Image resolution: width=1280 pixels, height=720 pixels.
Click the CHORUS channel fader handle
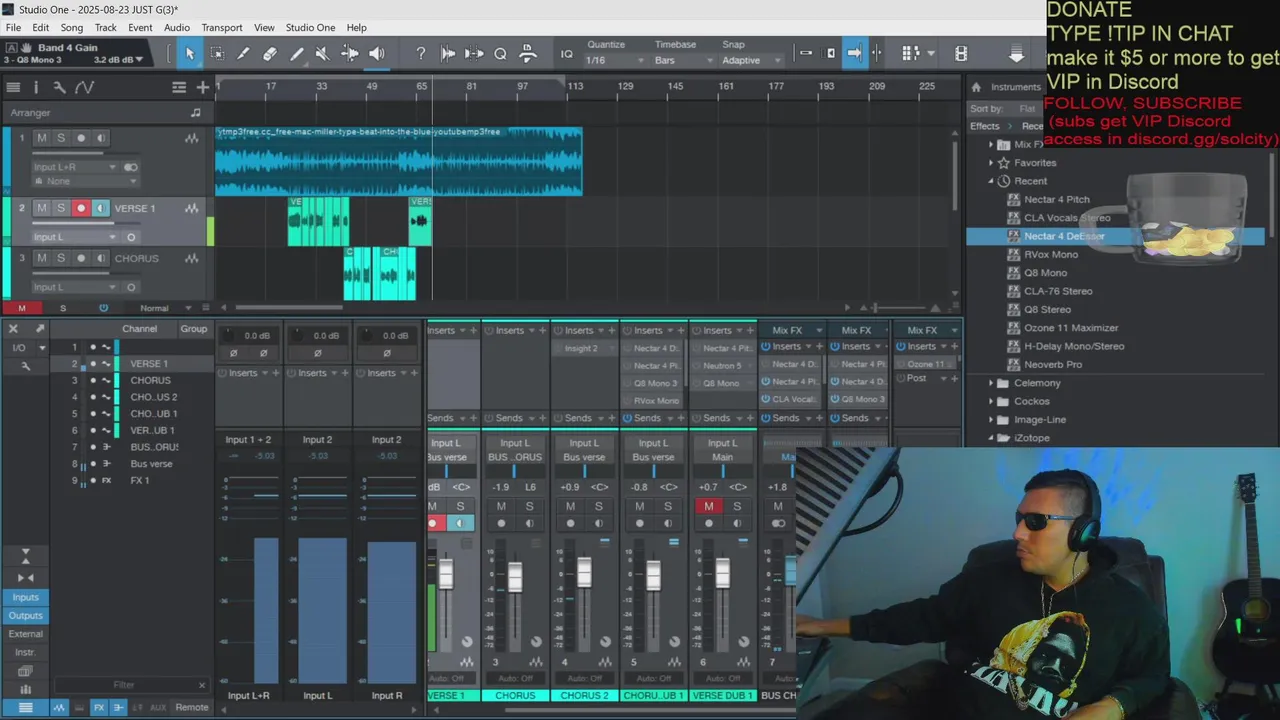[x=515, y=577]
